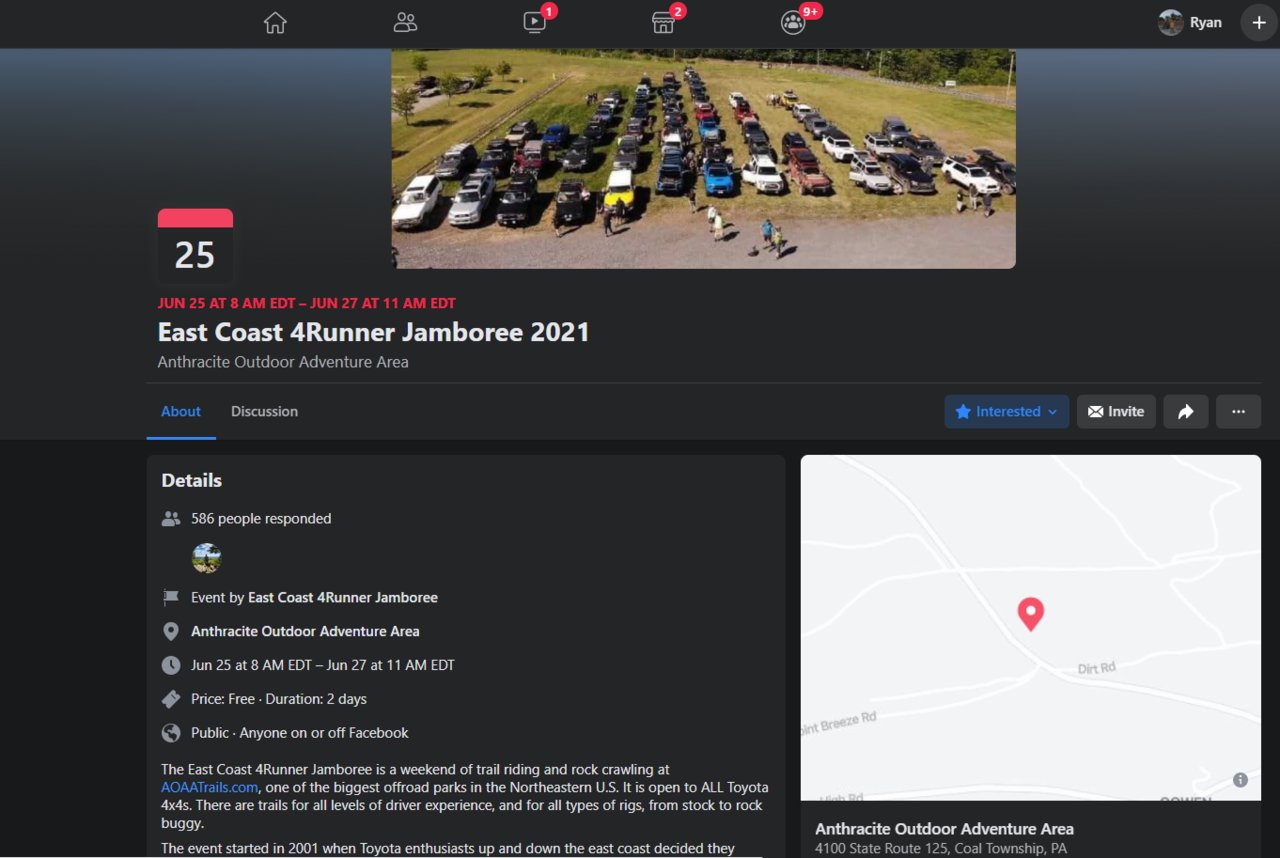Click the ticket icon beside Price: Free
The image size is (1280, 858).
point(171,699)
